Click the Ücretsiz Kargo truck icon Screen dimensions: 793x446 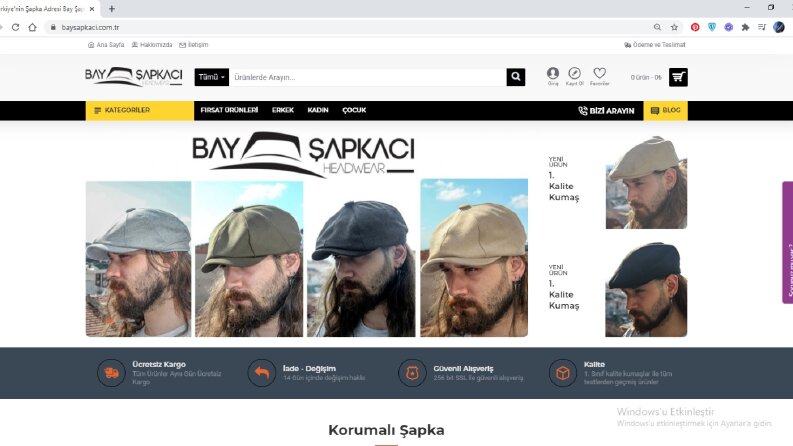(111, 373)
